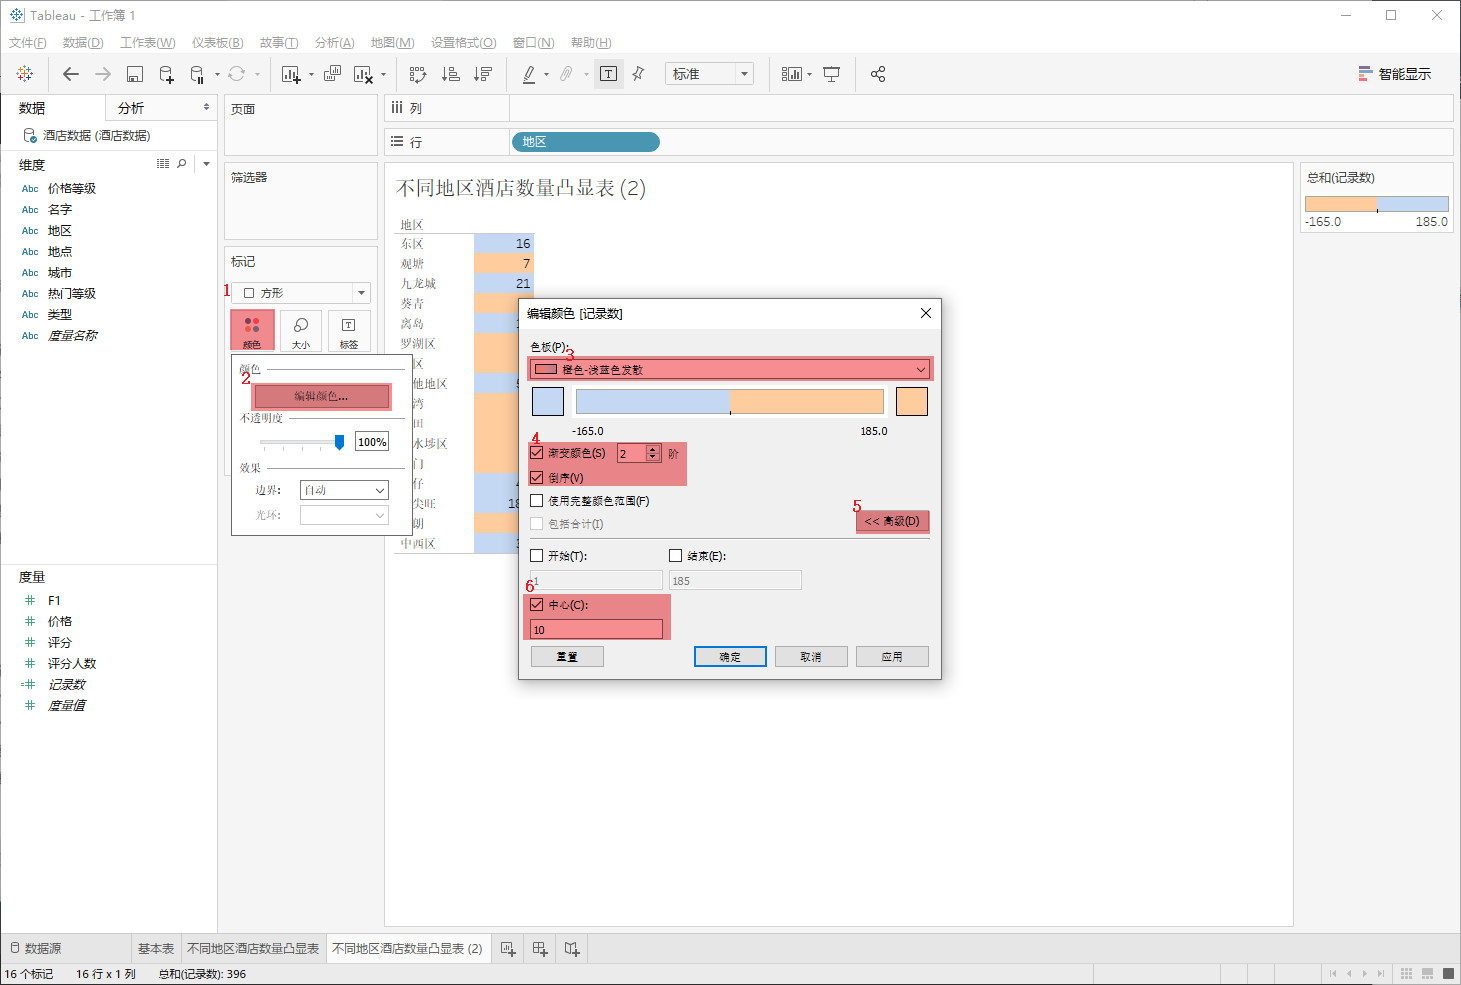Open the 工作表(W) menu
Screen dimensions: 1461x985
(x=148, y=42)
